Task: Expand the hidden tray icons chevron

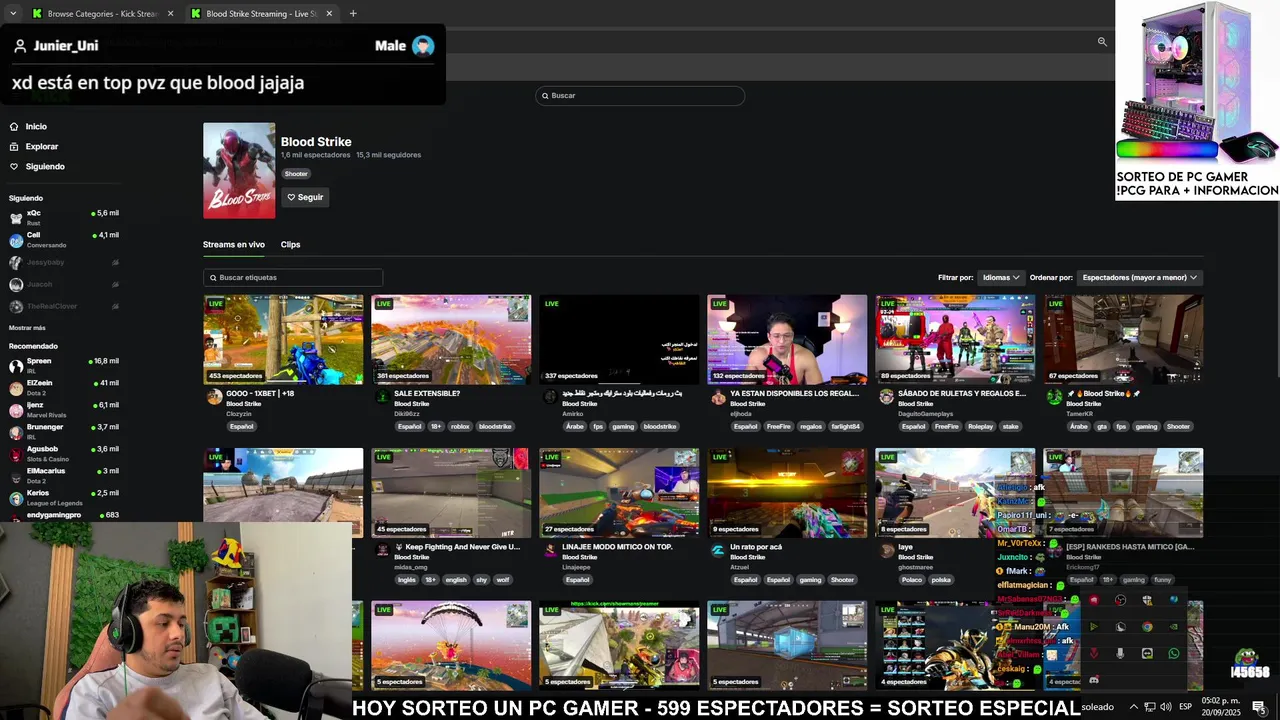Action: click(x=1134, y=707)
